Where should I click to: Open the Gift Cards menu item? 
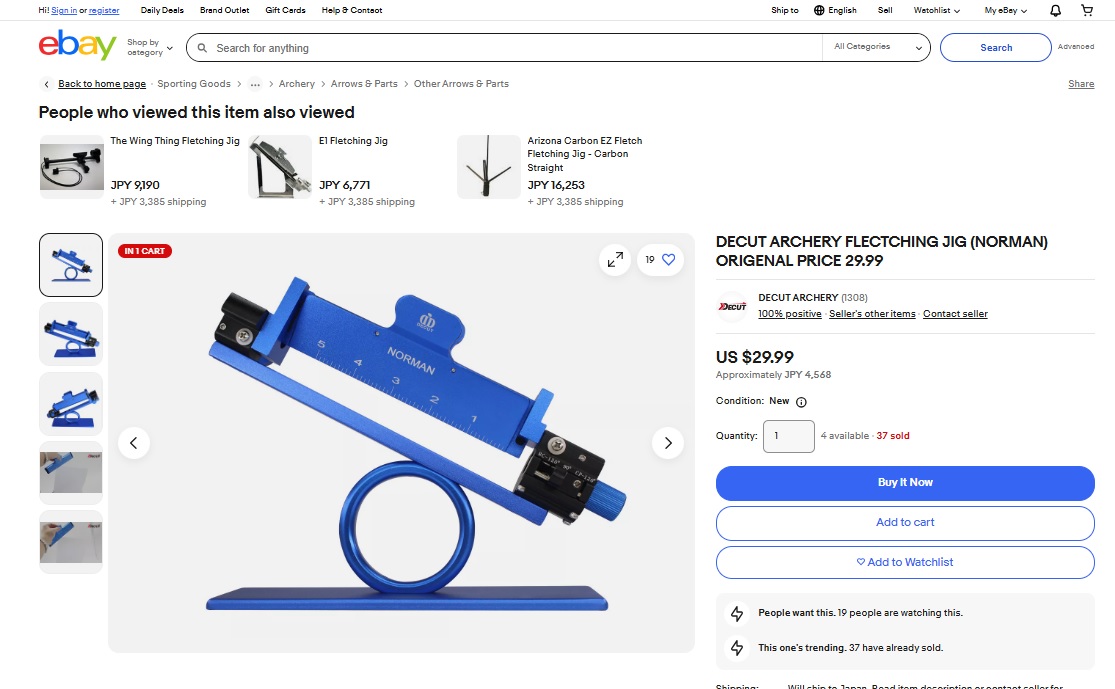(x=285, y=10)
